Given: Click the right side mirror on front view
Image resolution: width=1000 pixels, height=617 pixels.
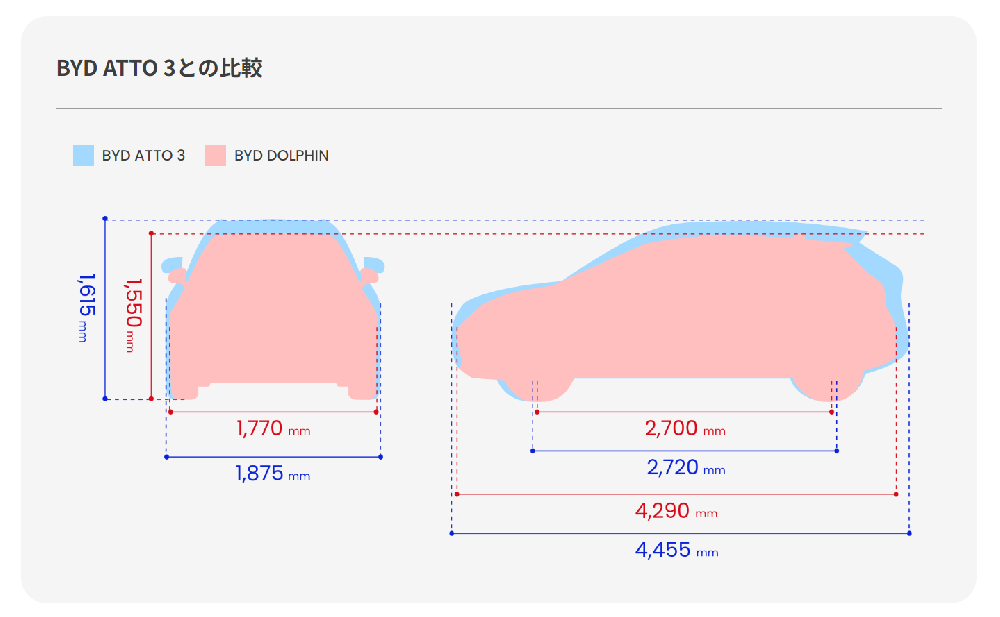Looking at the screenshot, I should pyautogui.click(x=372, y=267).
